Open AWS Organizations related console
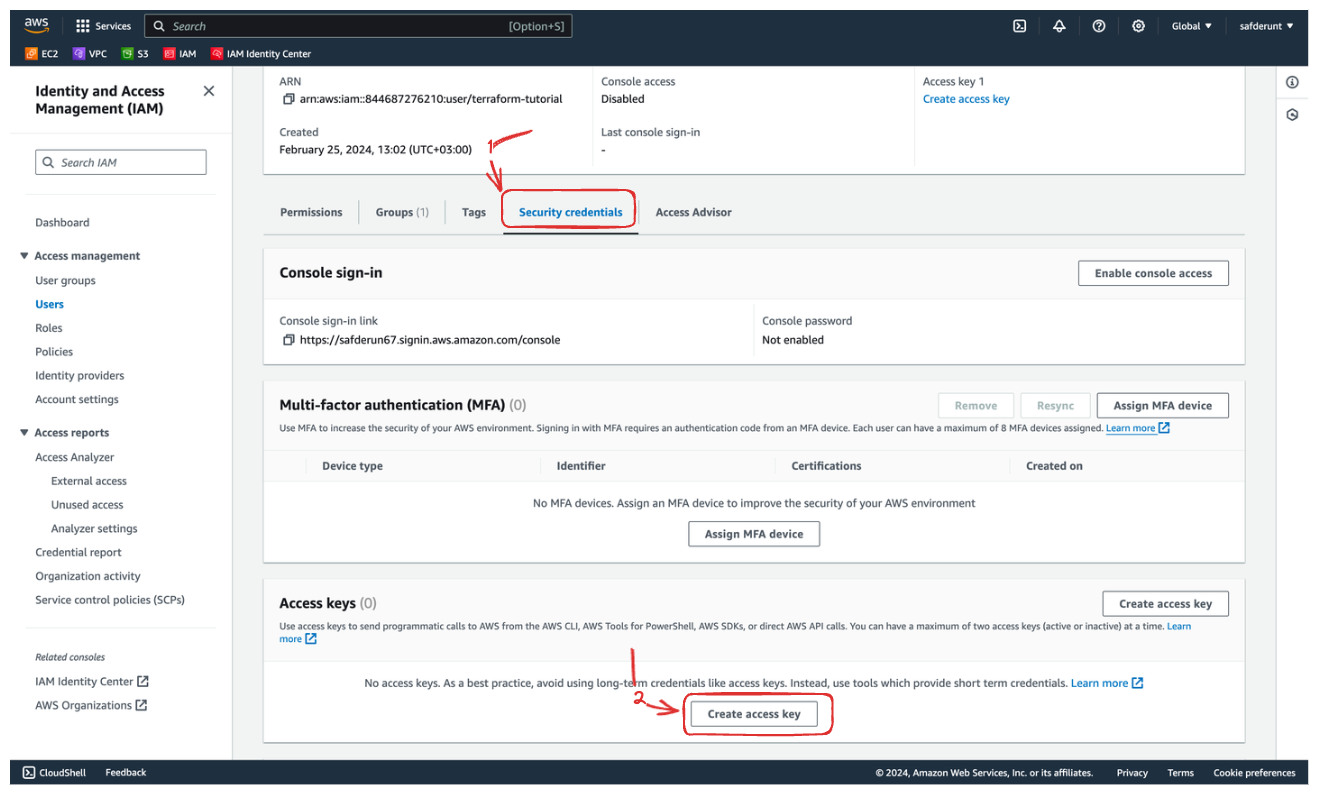The width and height of the screenshot is (1318, 794). 83,705
